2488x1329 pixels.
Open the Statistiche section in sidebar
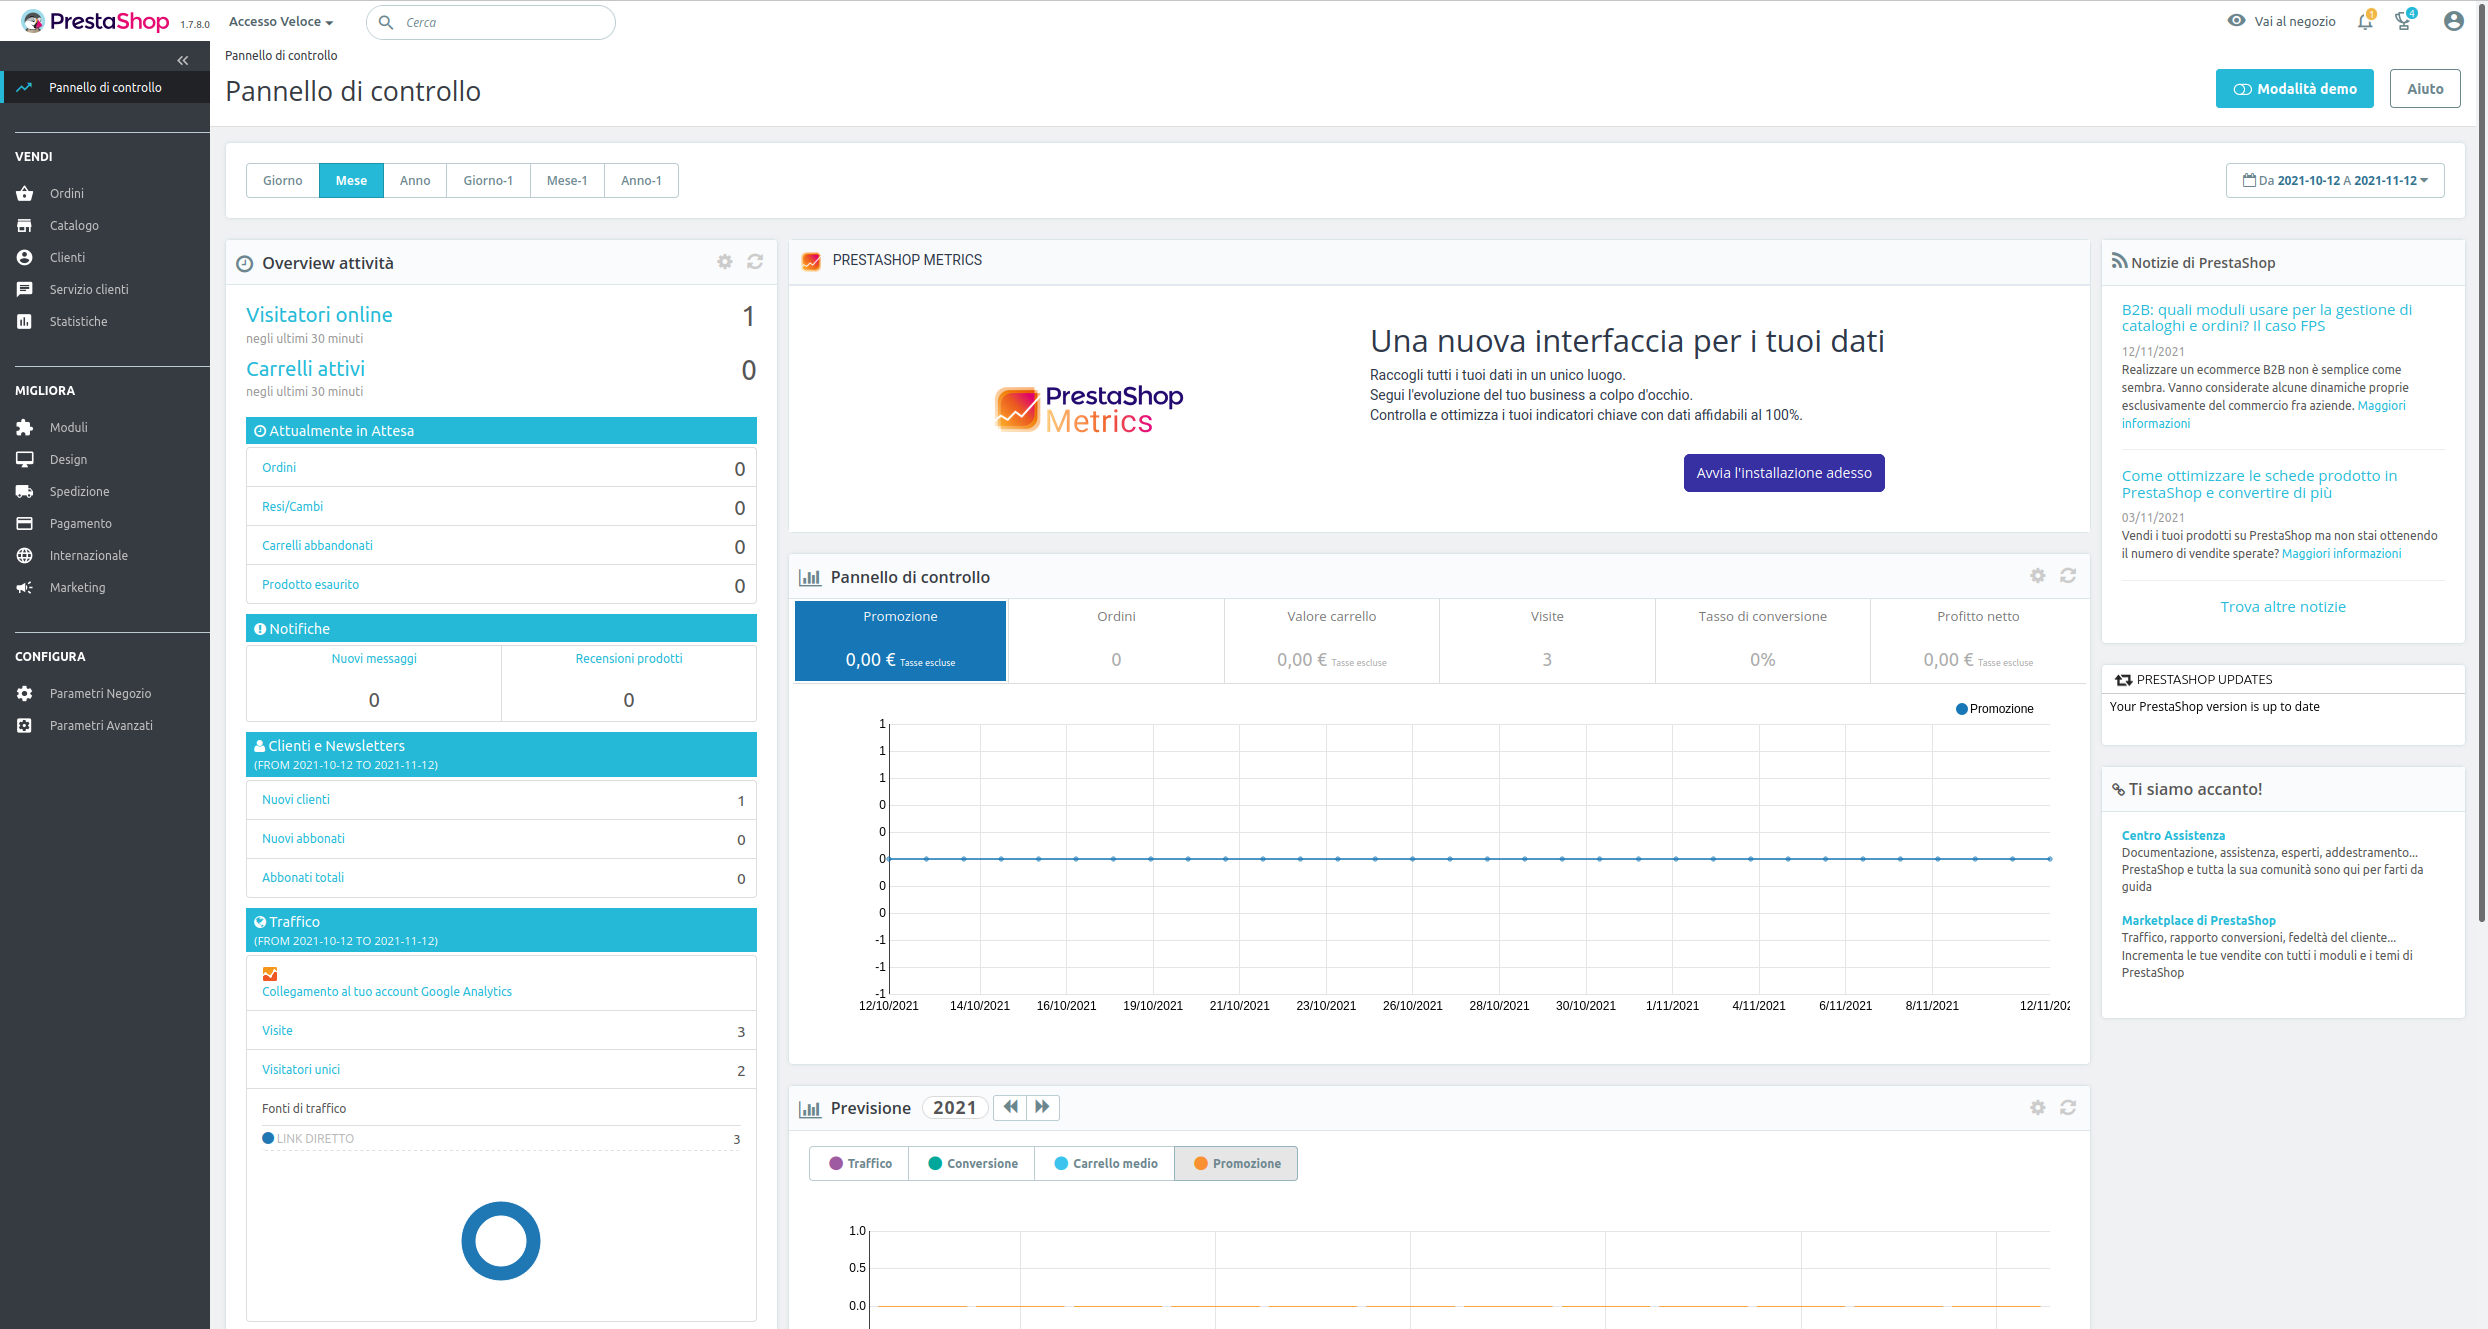78,321
